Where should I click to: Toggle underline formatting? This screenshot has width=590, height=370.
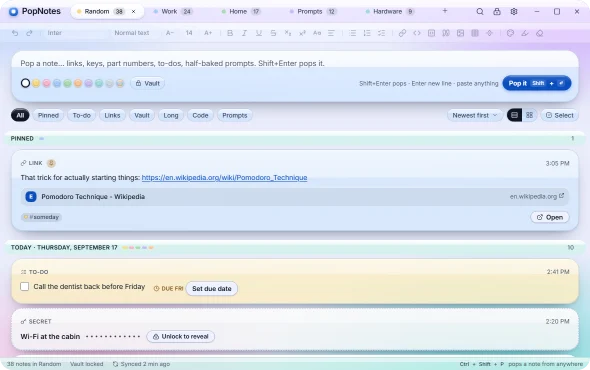259,33
